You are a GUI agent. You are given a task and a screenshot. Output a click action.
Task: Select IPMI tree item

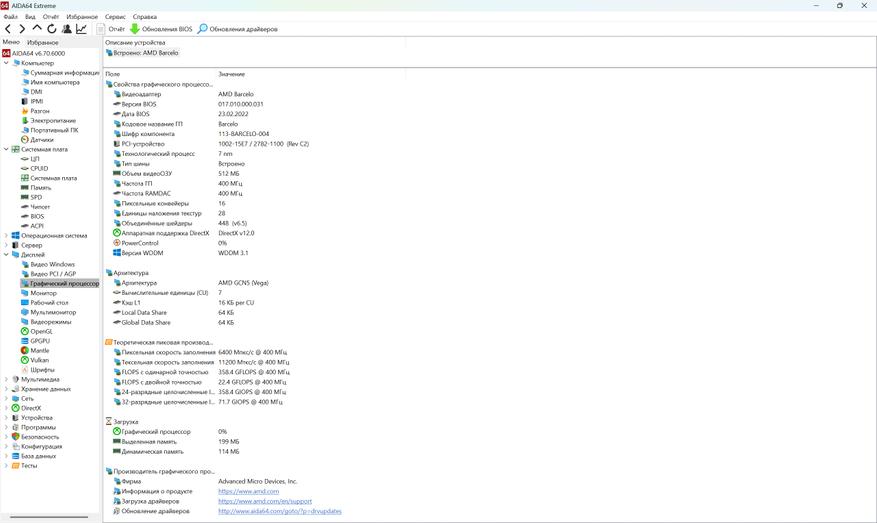point(32,101)
